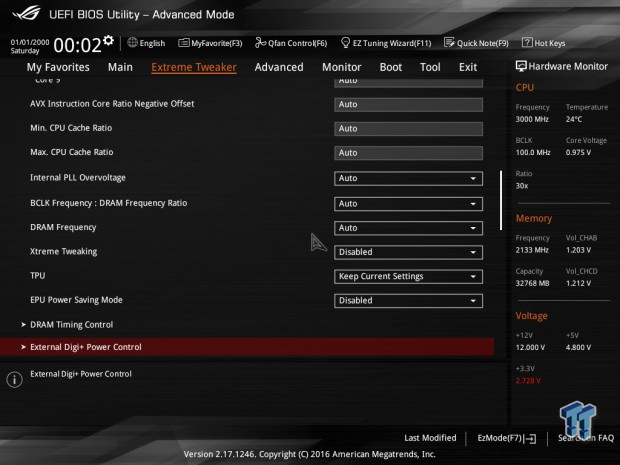Open EPU Power Saving Mode dropdown
Screen dimensions: 620x465
click(408, 301)
